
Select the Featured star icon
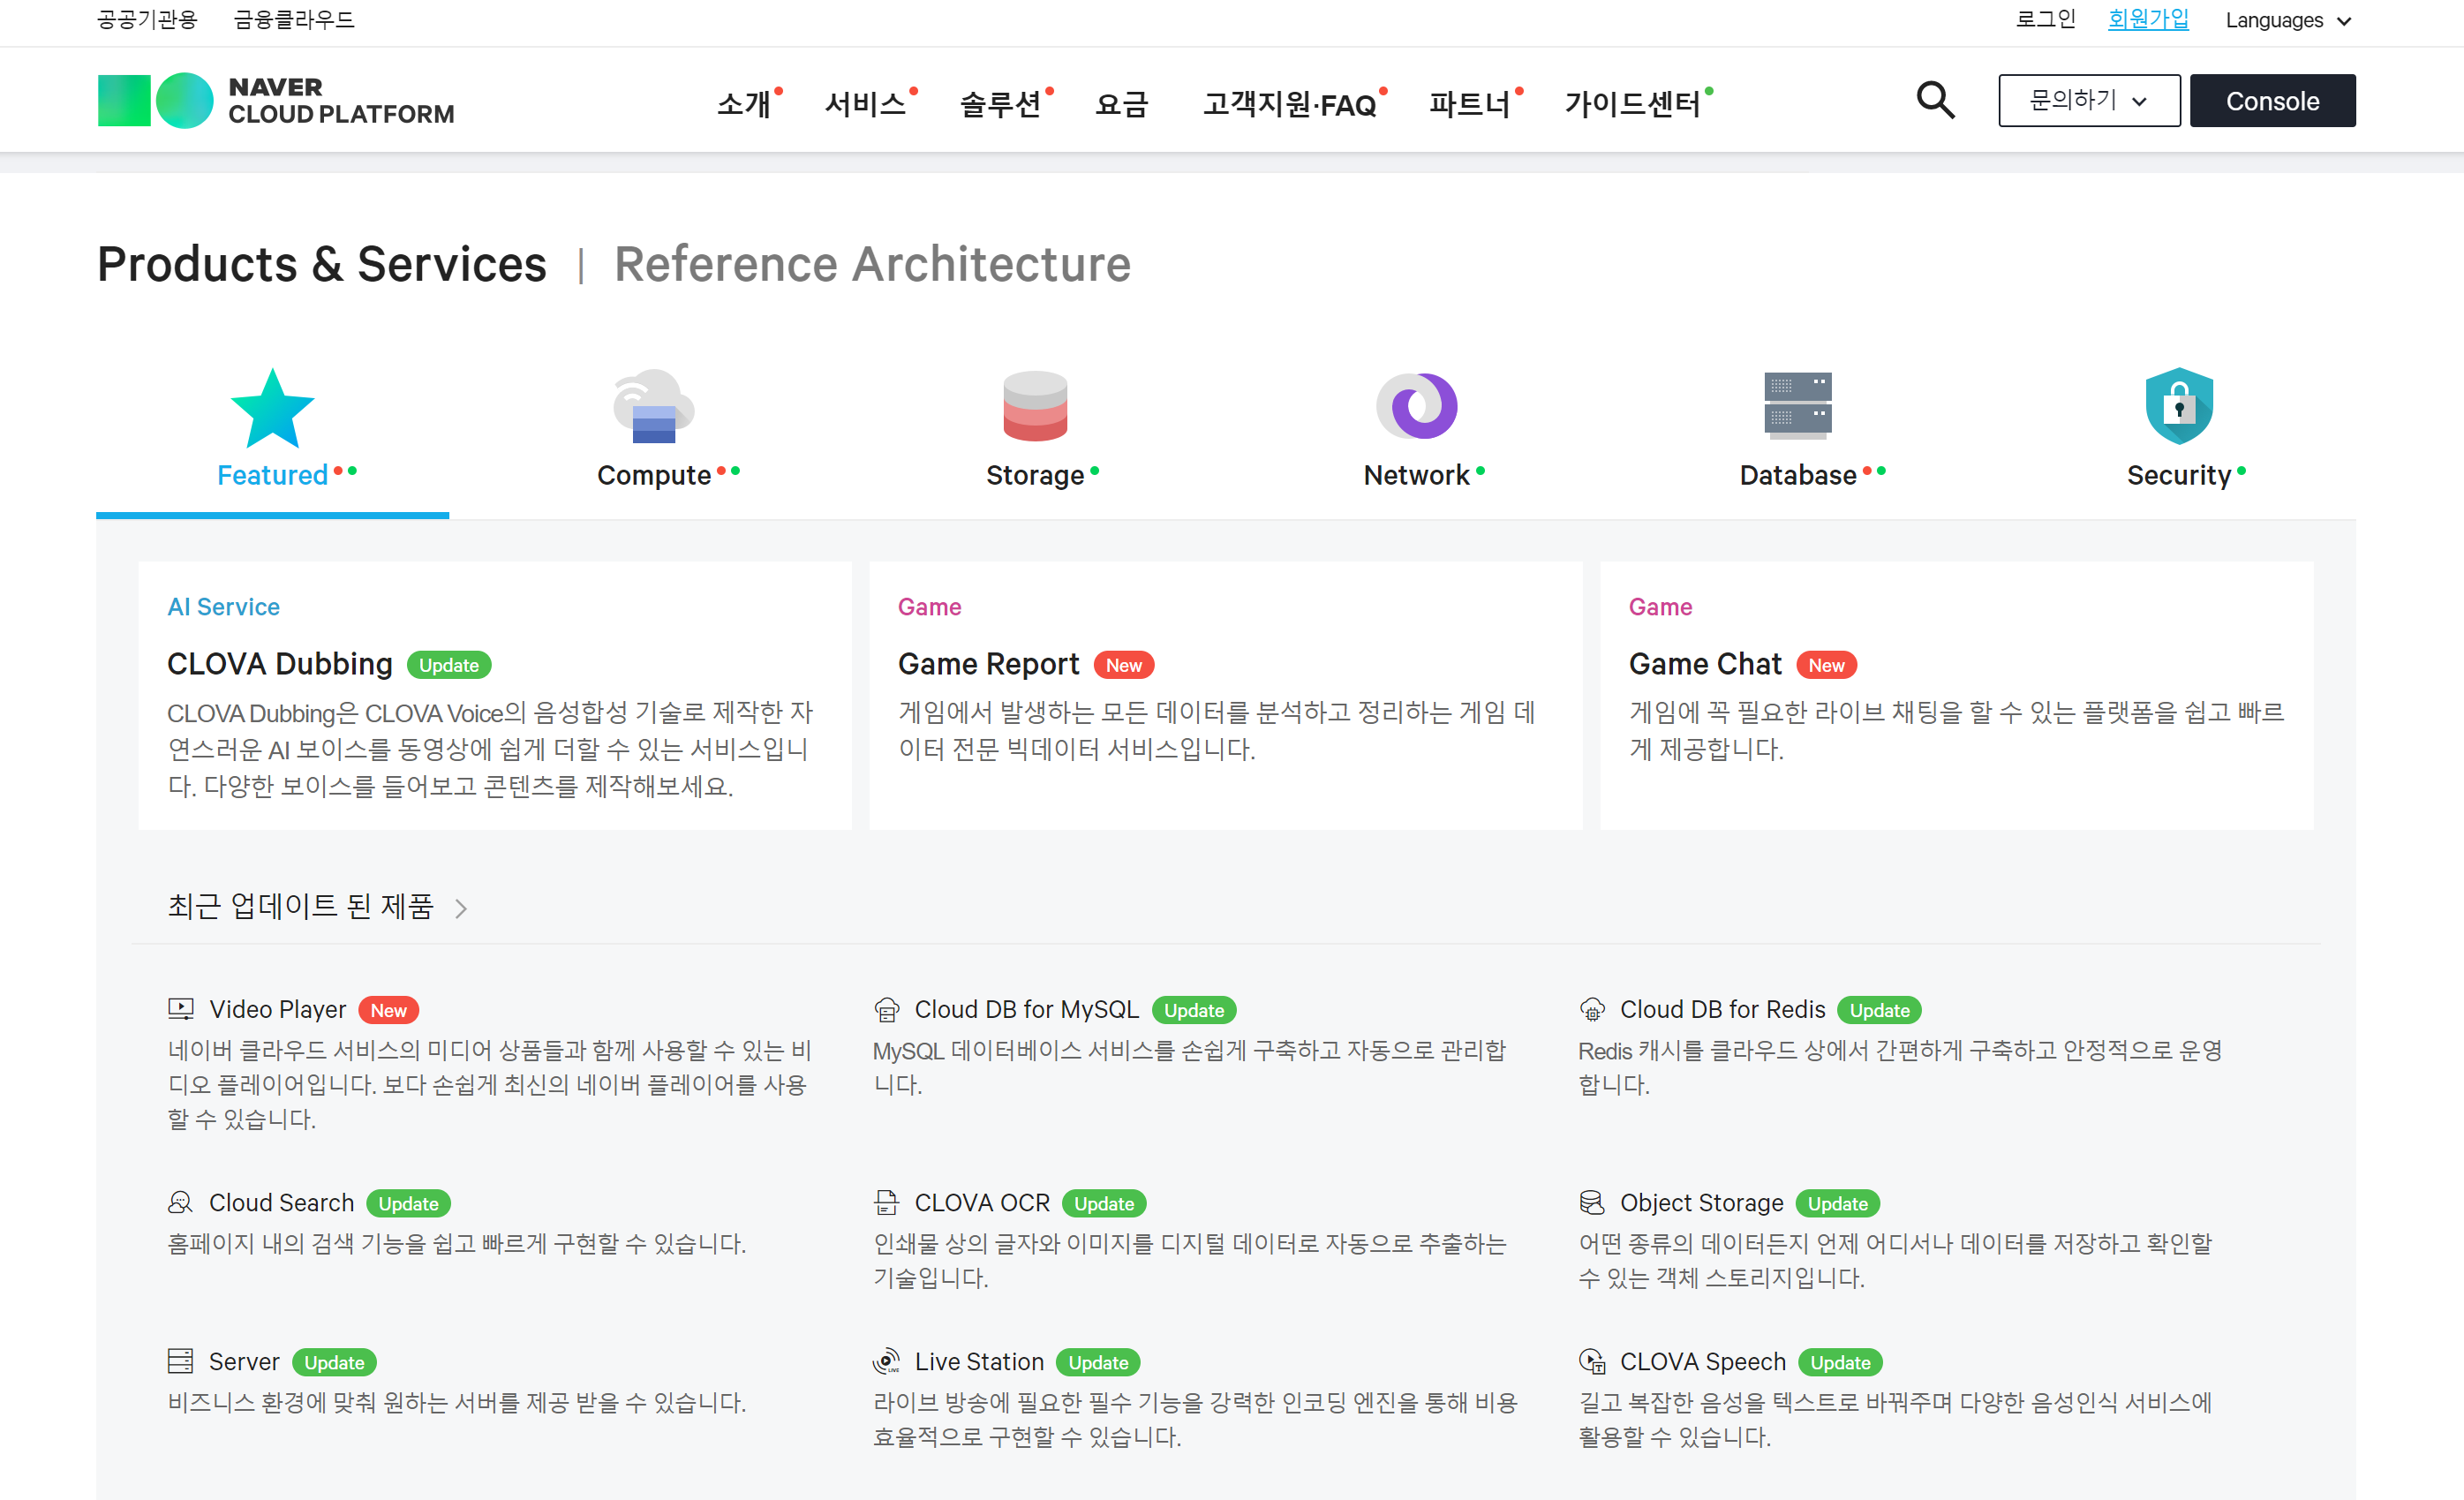pos(272,408)
